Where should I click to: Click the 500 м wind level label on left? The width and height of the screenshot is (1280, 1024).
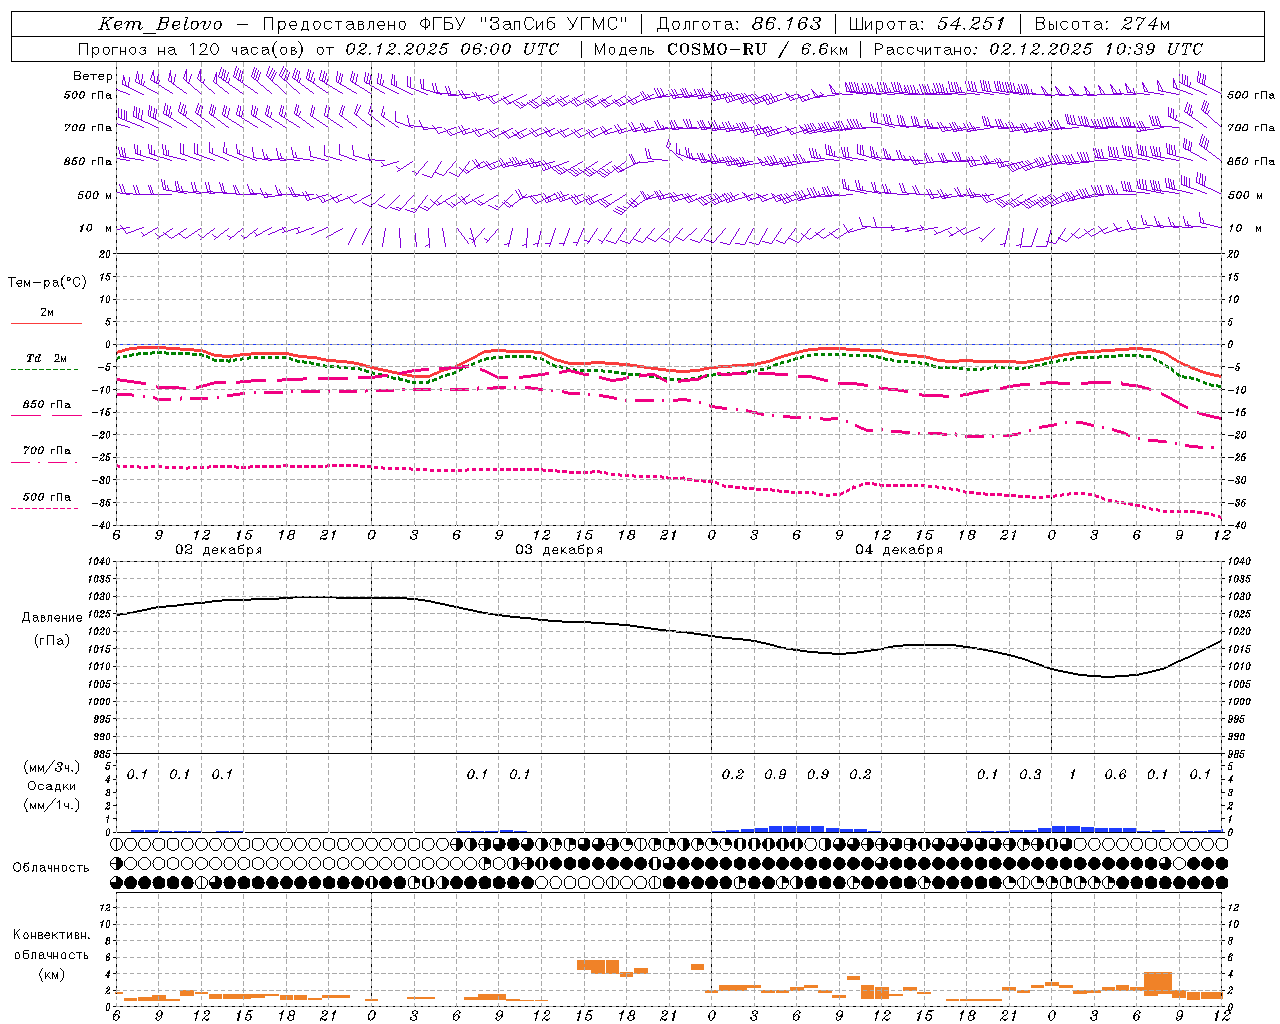click(x=95, y=195)
